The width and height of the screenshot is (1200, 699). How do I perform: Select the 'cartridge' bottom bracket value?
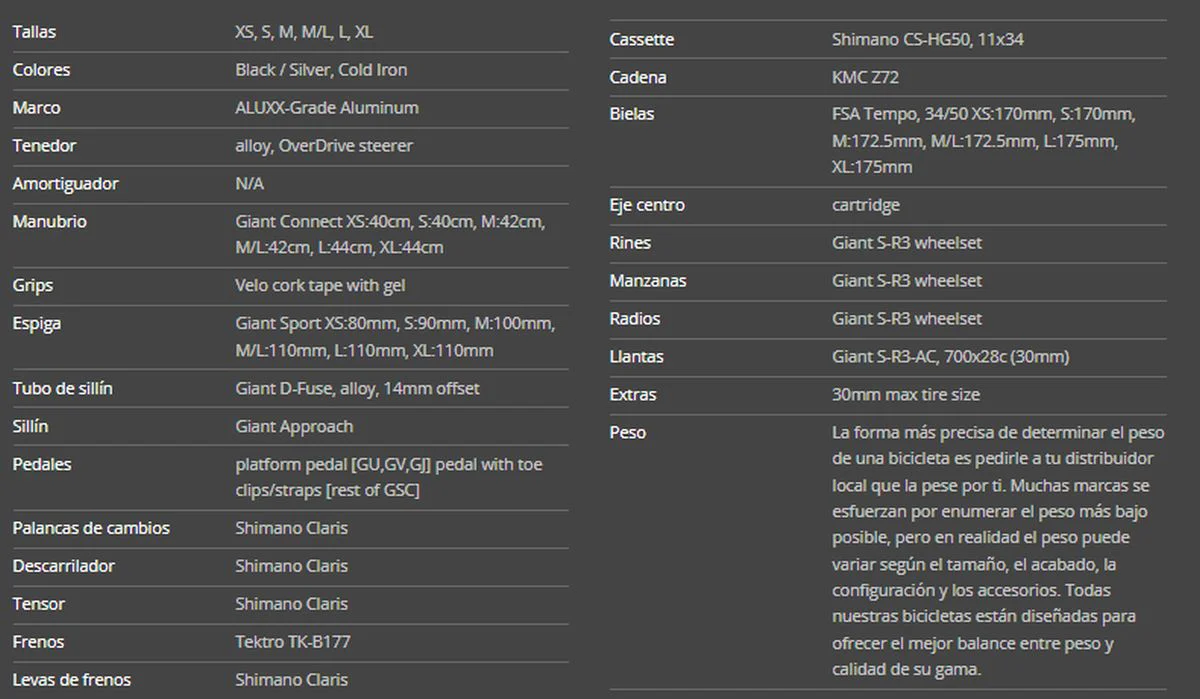[865, 205]
